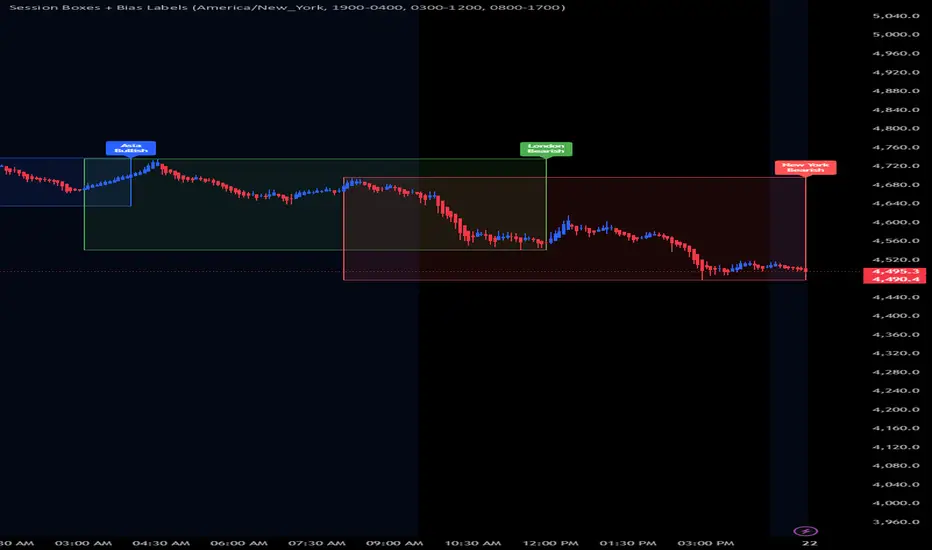Image resolution: width=932 pixels, height=550 pixels.
Task: Click the 4,320.0 price axis label
Action: tap(896, 353)
